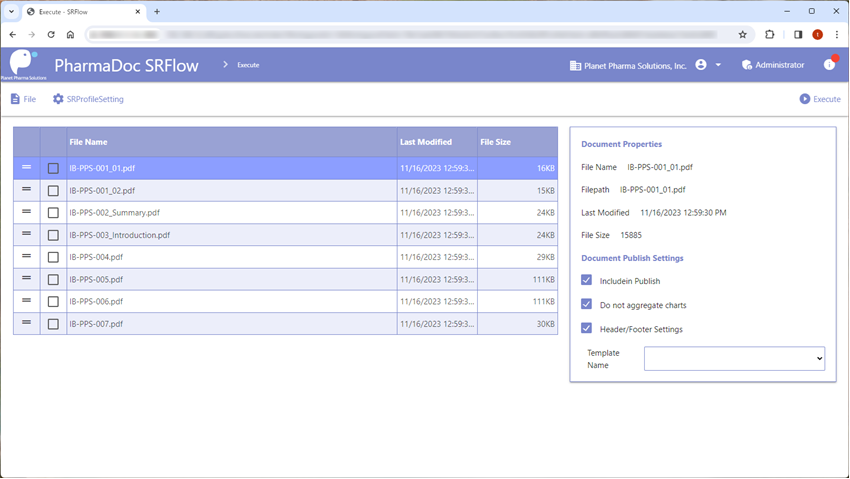Open SRProfileSetting menu item
This screenshot has height=479, width=850.
tap(88, 99)
